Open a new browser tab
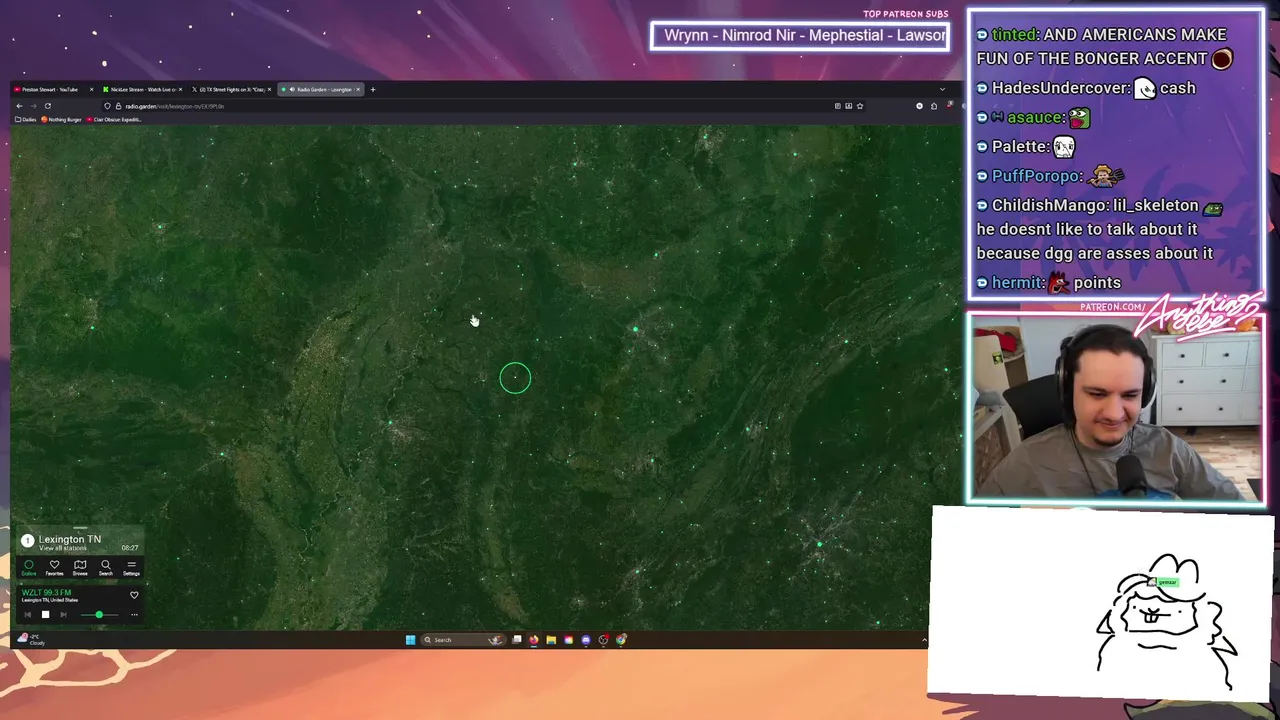This screenshot has height=720, width=1280. tap(373, 90)
